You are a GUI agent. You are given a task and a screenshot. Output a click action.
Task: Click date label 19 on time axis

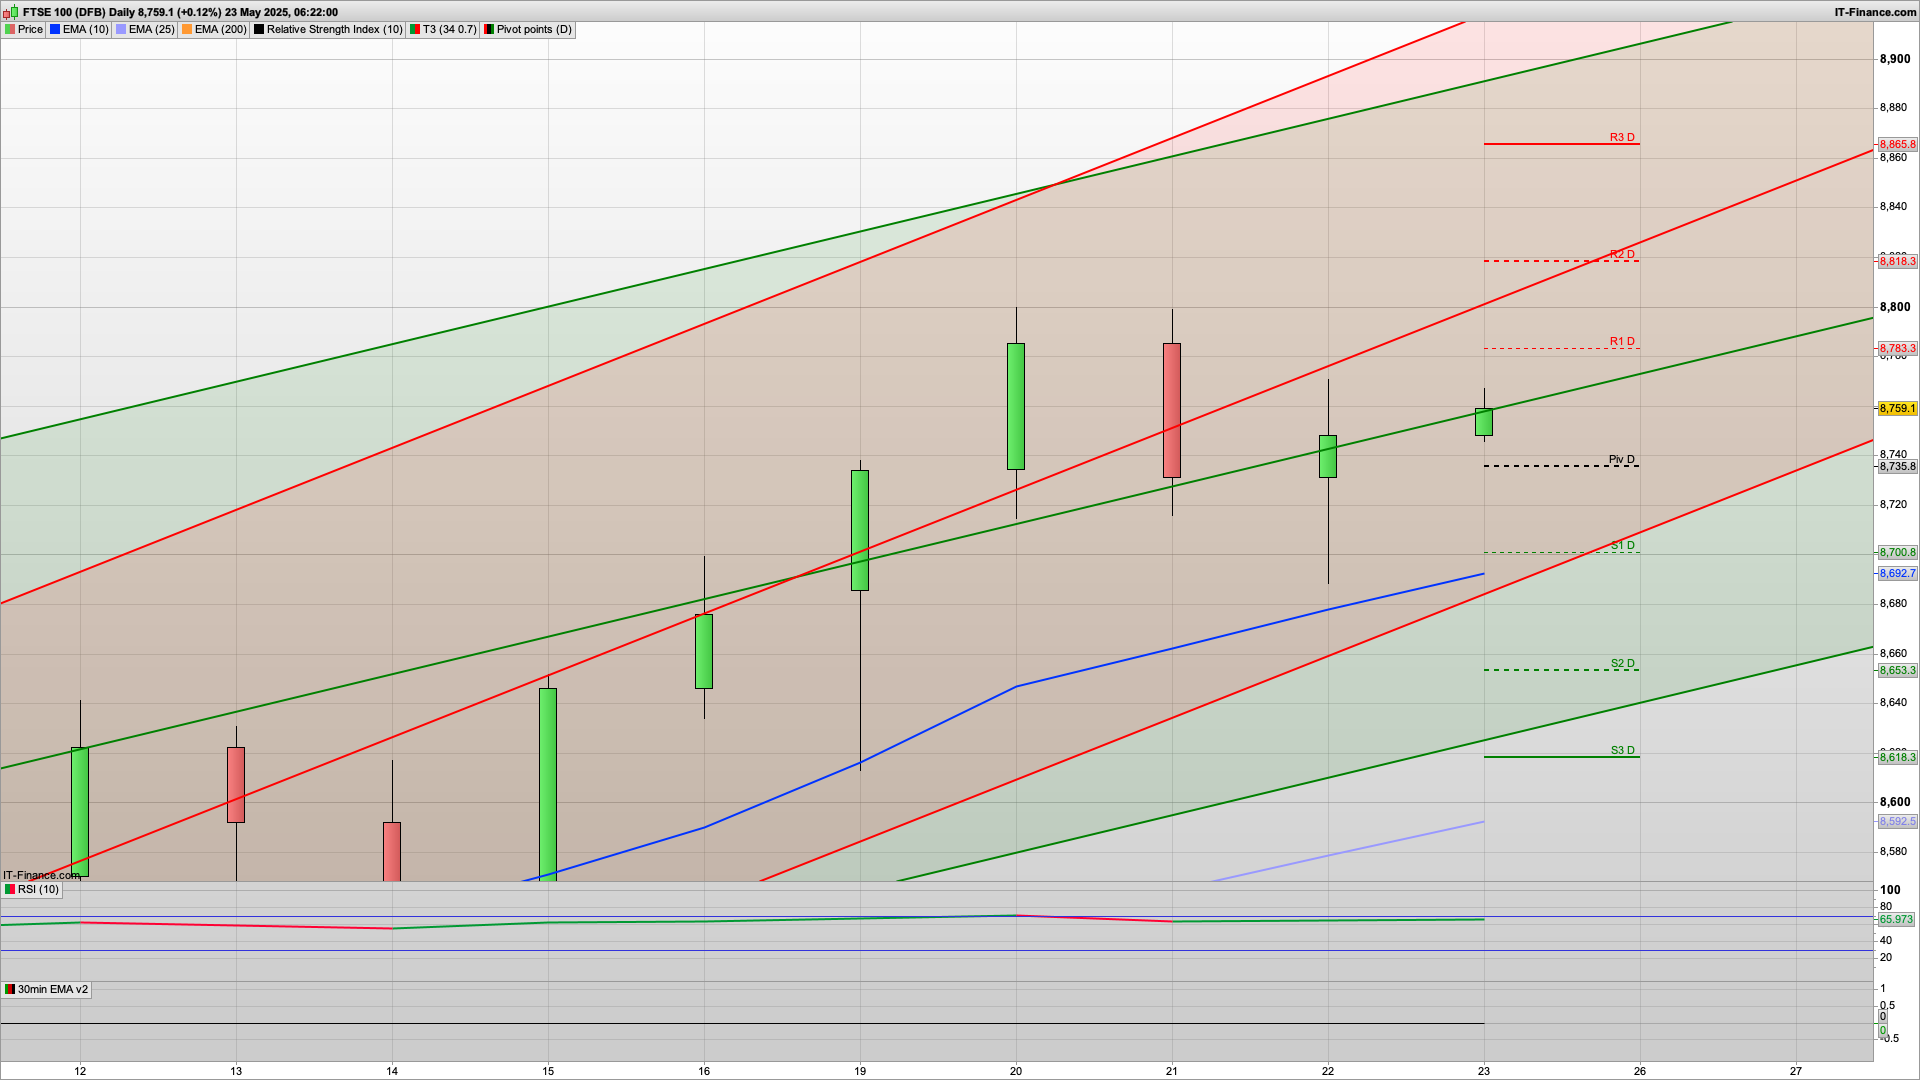(860, 1071)
